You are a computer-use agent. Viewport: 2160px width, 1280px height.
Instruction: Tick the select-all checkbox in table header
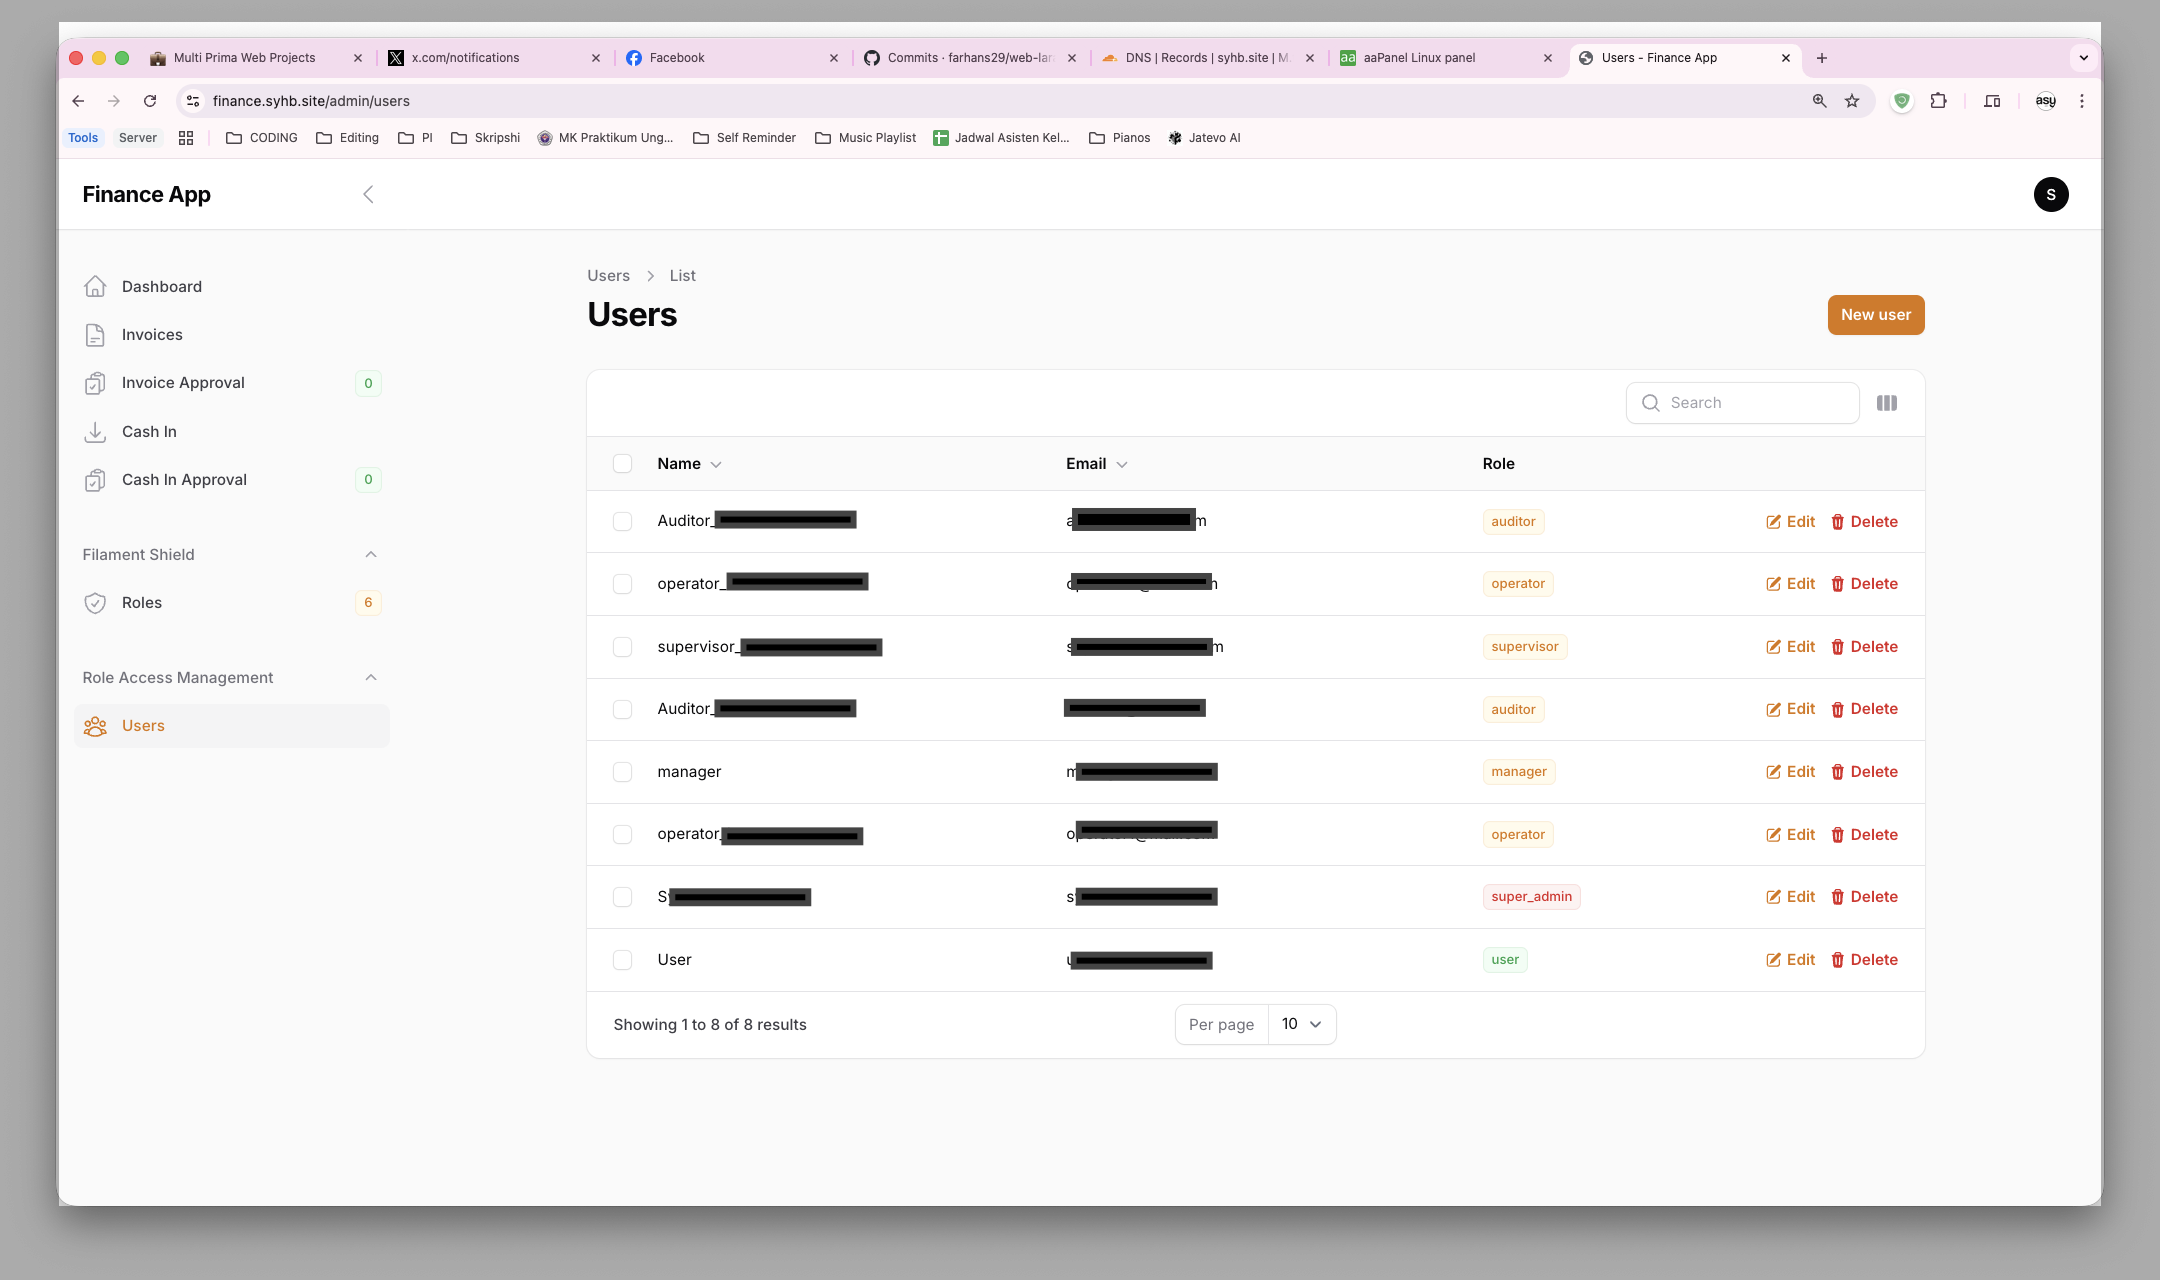click(622, 464)
